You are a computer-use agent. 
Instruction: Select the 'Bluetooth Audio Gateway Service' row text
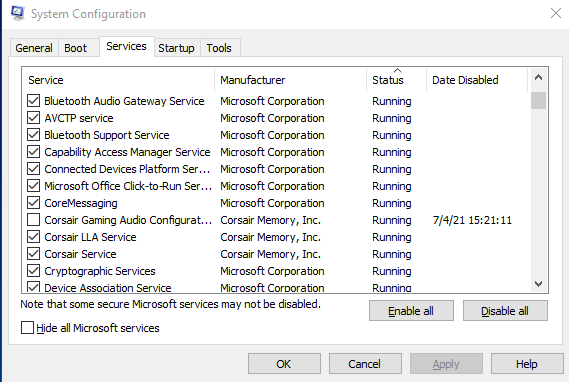[x=124, y=101]
